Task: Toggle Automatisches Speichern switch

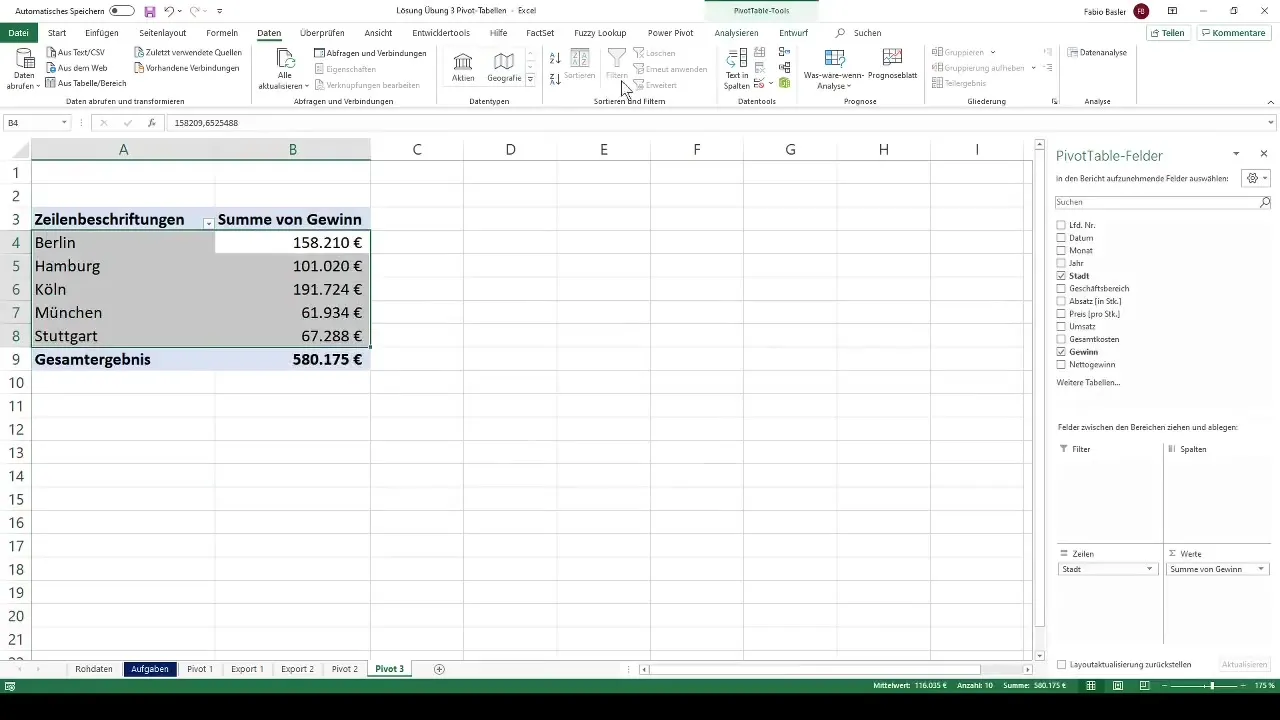Action: (122, 10)
